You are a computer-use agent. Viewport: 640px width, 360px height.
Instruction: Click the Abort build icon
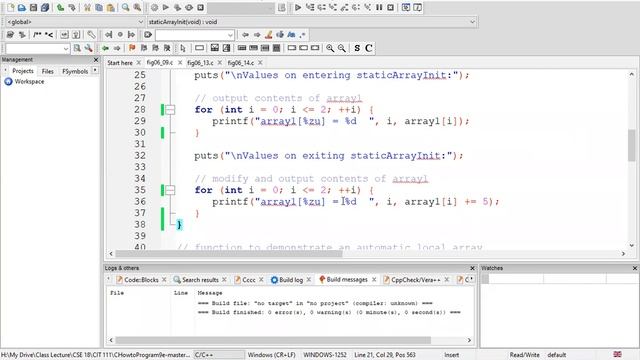pyautogui.click(x=200, y=7)
